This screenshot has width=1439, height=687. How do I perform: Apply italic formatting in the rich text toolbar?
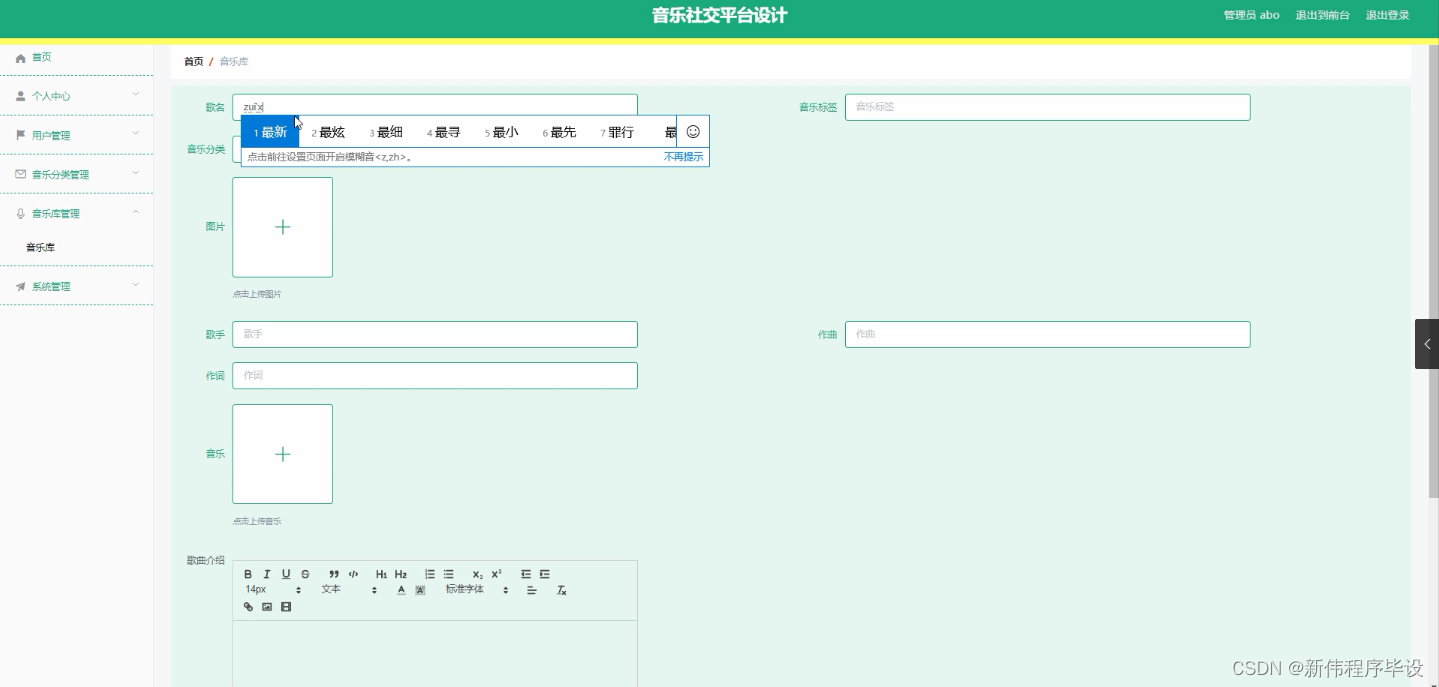(266, 573)
